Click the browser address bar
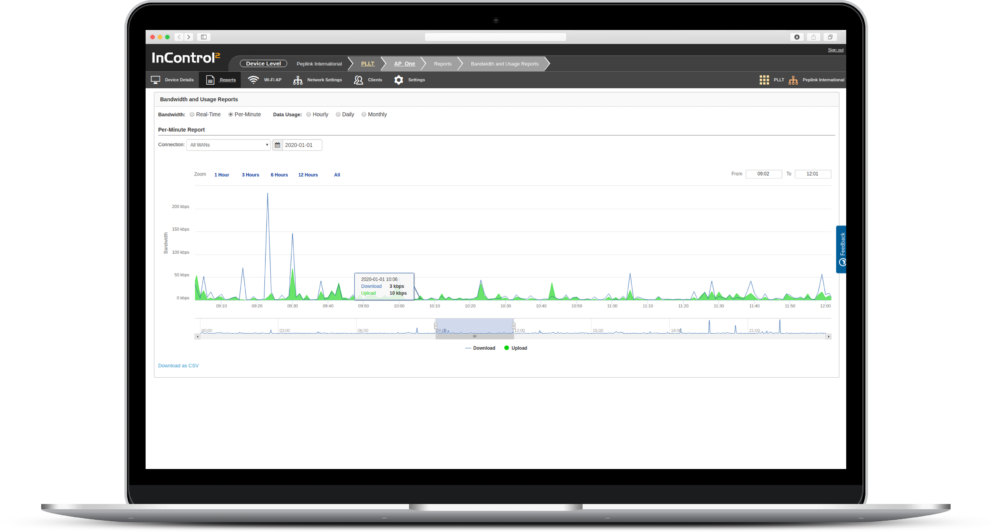This screenshot has height=532, width=992. coord(495,37)
